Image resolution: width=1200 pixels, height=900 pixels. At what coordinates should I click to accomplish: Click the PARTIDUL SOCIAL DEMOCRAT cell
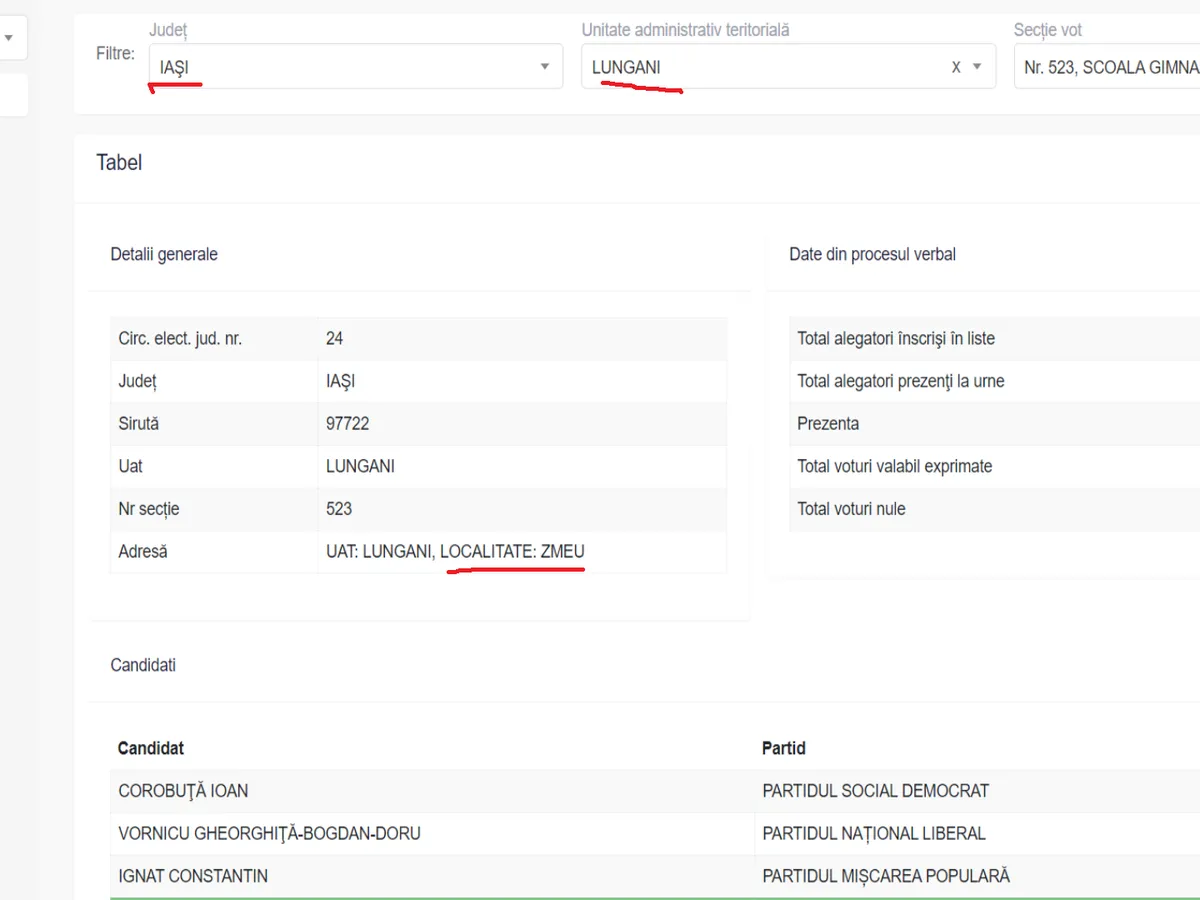(x=875, y=791)
